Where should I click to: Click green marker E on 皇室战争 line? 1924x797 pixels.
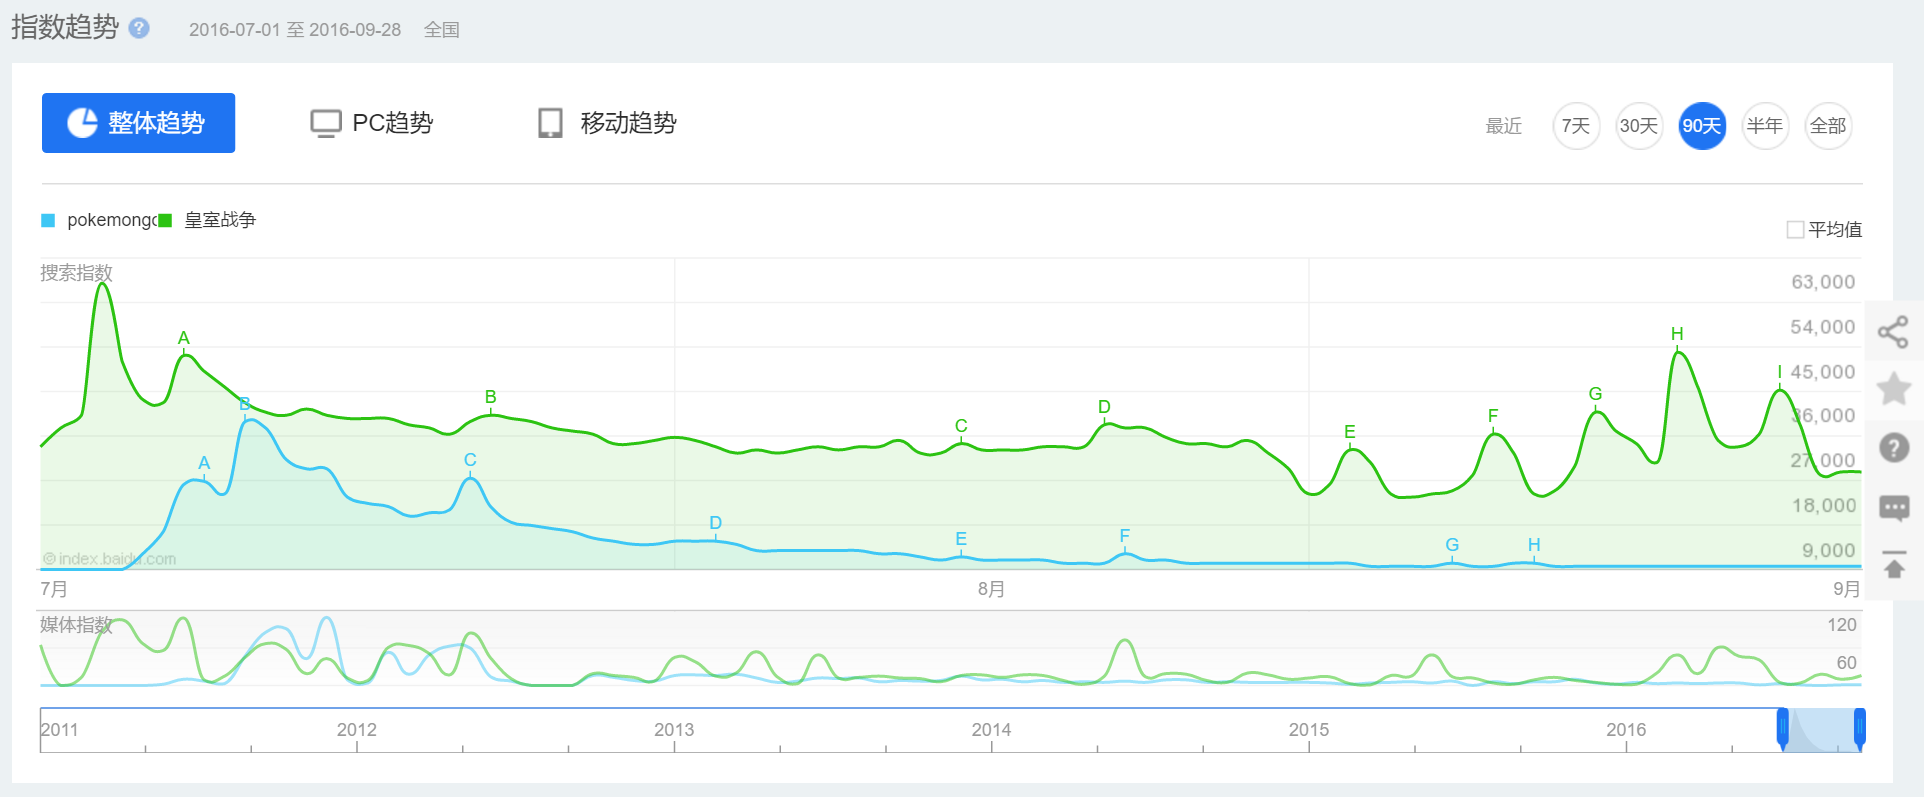coord(1350,432)
